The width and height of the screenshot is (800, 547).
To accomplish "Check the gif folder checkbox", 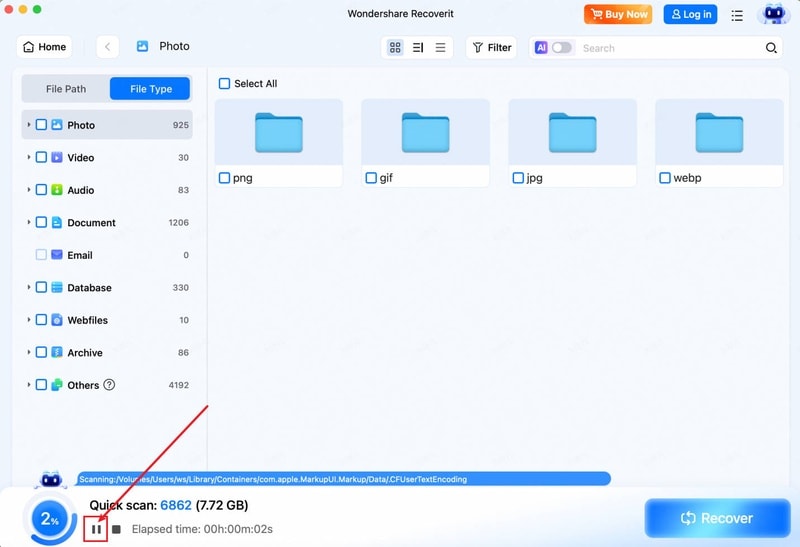I will point(371,178).
